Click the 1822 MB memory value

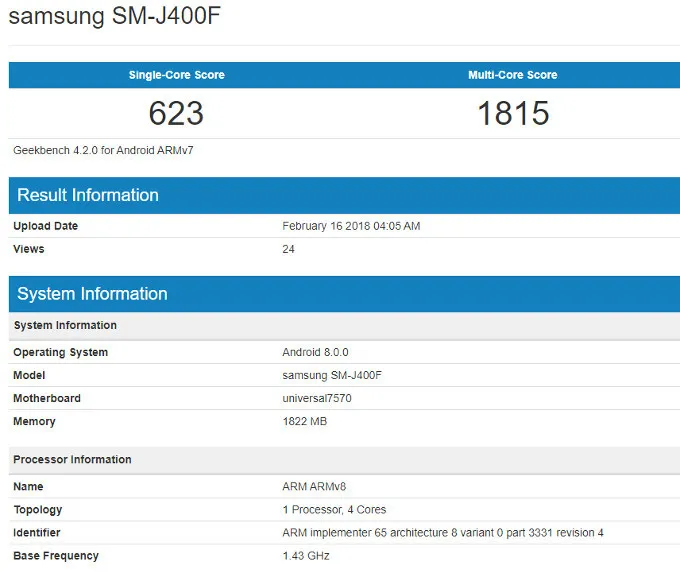tap(305, 421)
